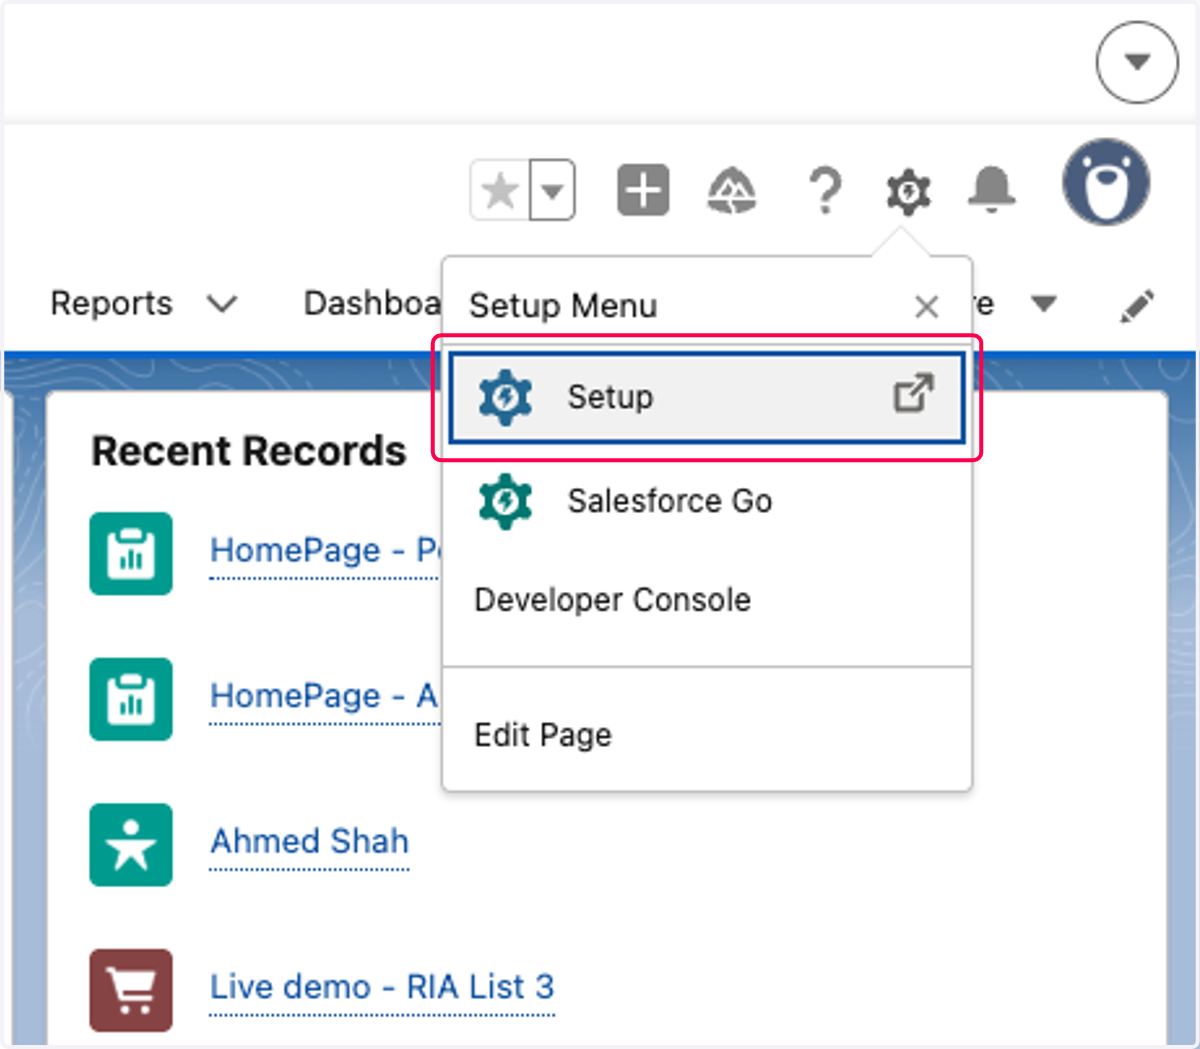1200x1049 pixels.
Task: Open Live demo - RIA List 3 link
Action: click(x=382, y=987)
